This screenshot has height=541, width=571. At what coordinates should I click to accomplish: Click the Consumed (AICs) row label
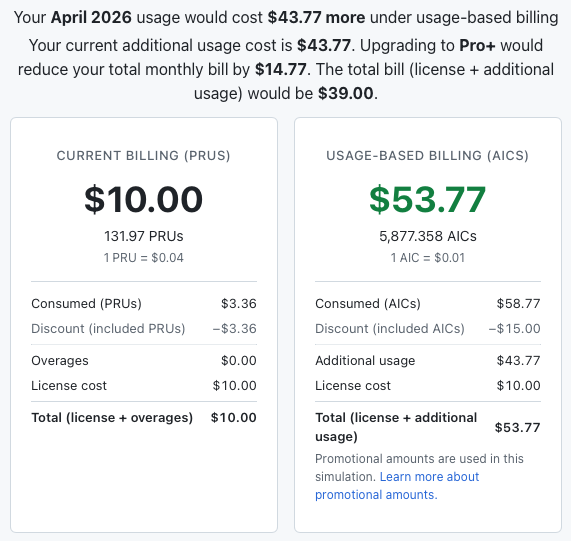(368, 304)
